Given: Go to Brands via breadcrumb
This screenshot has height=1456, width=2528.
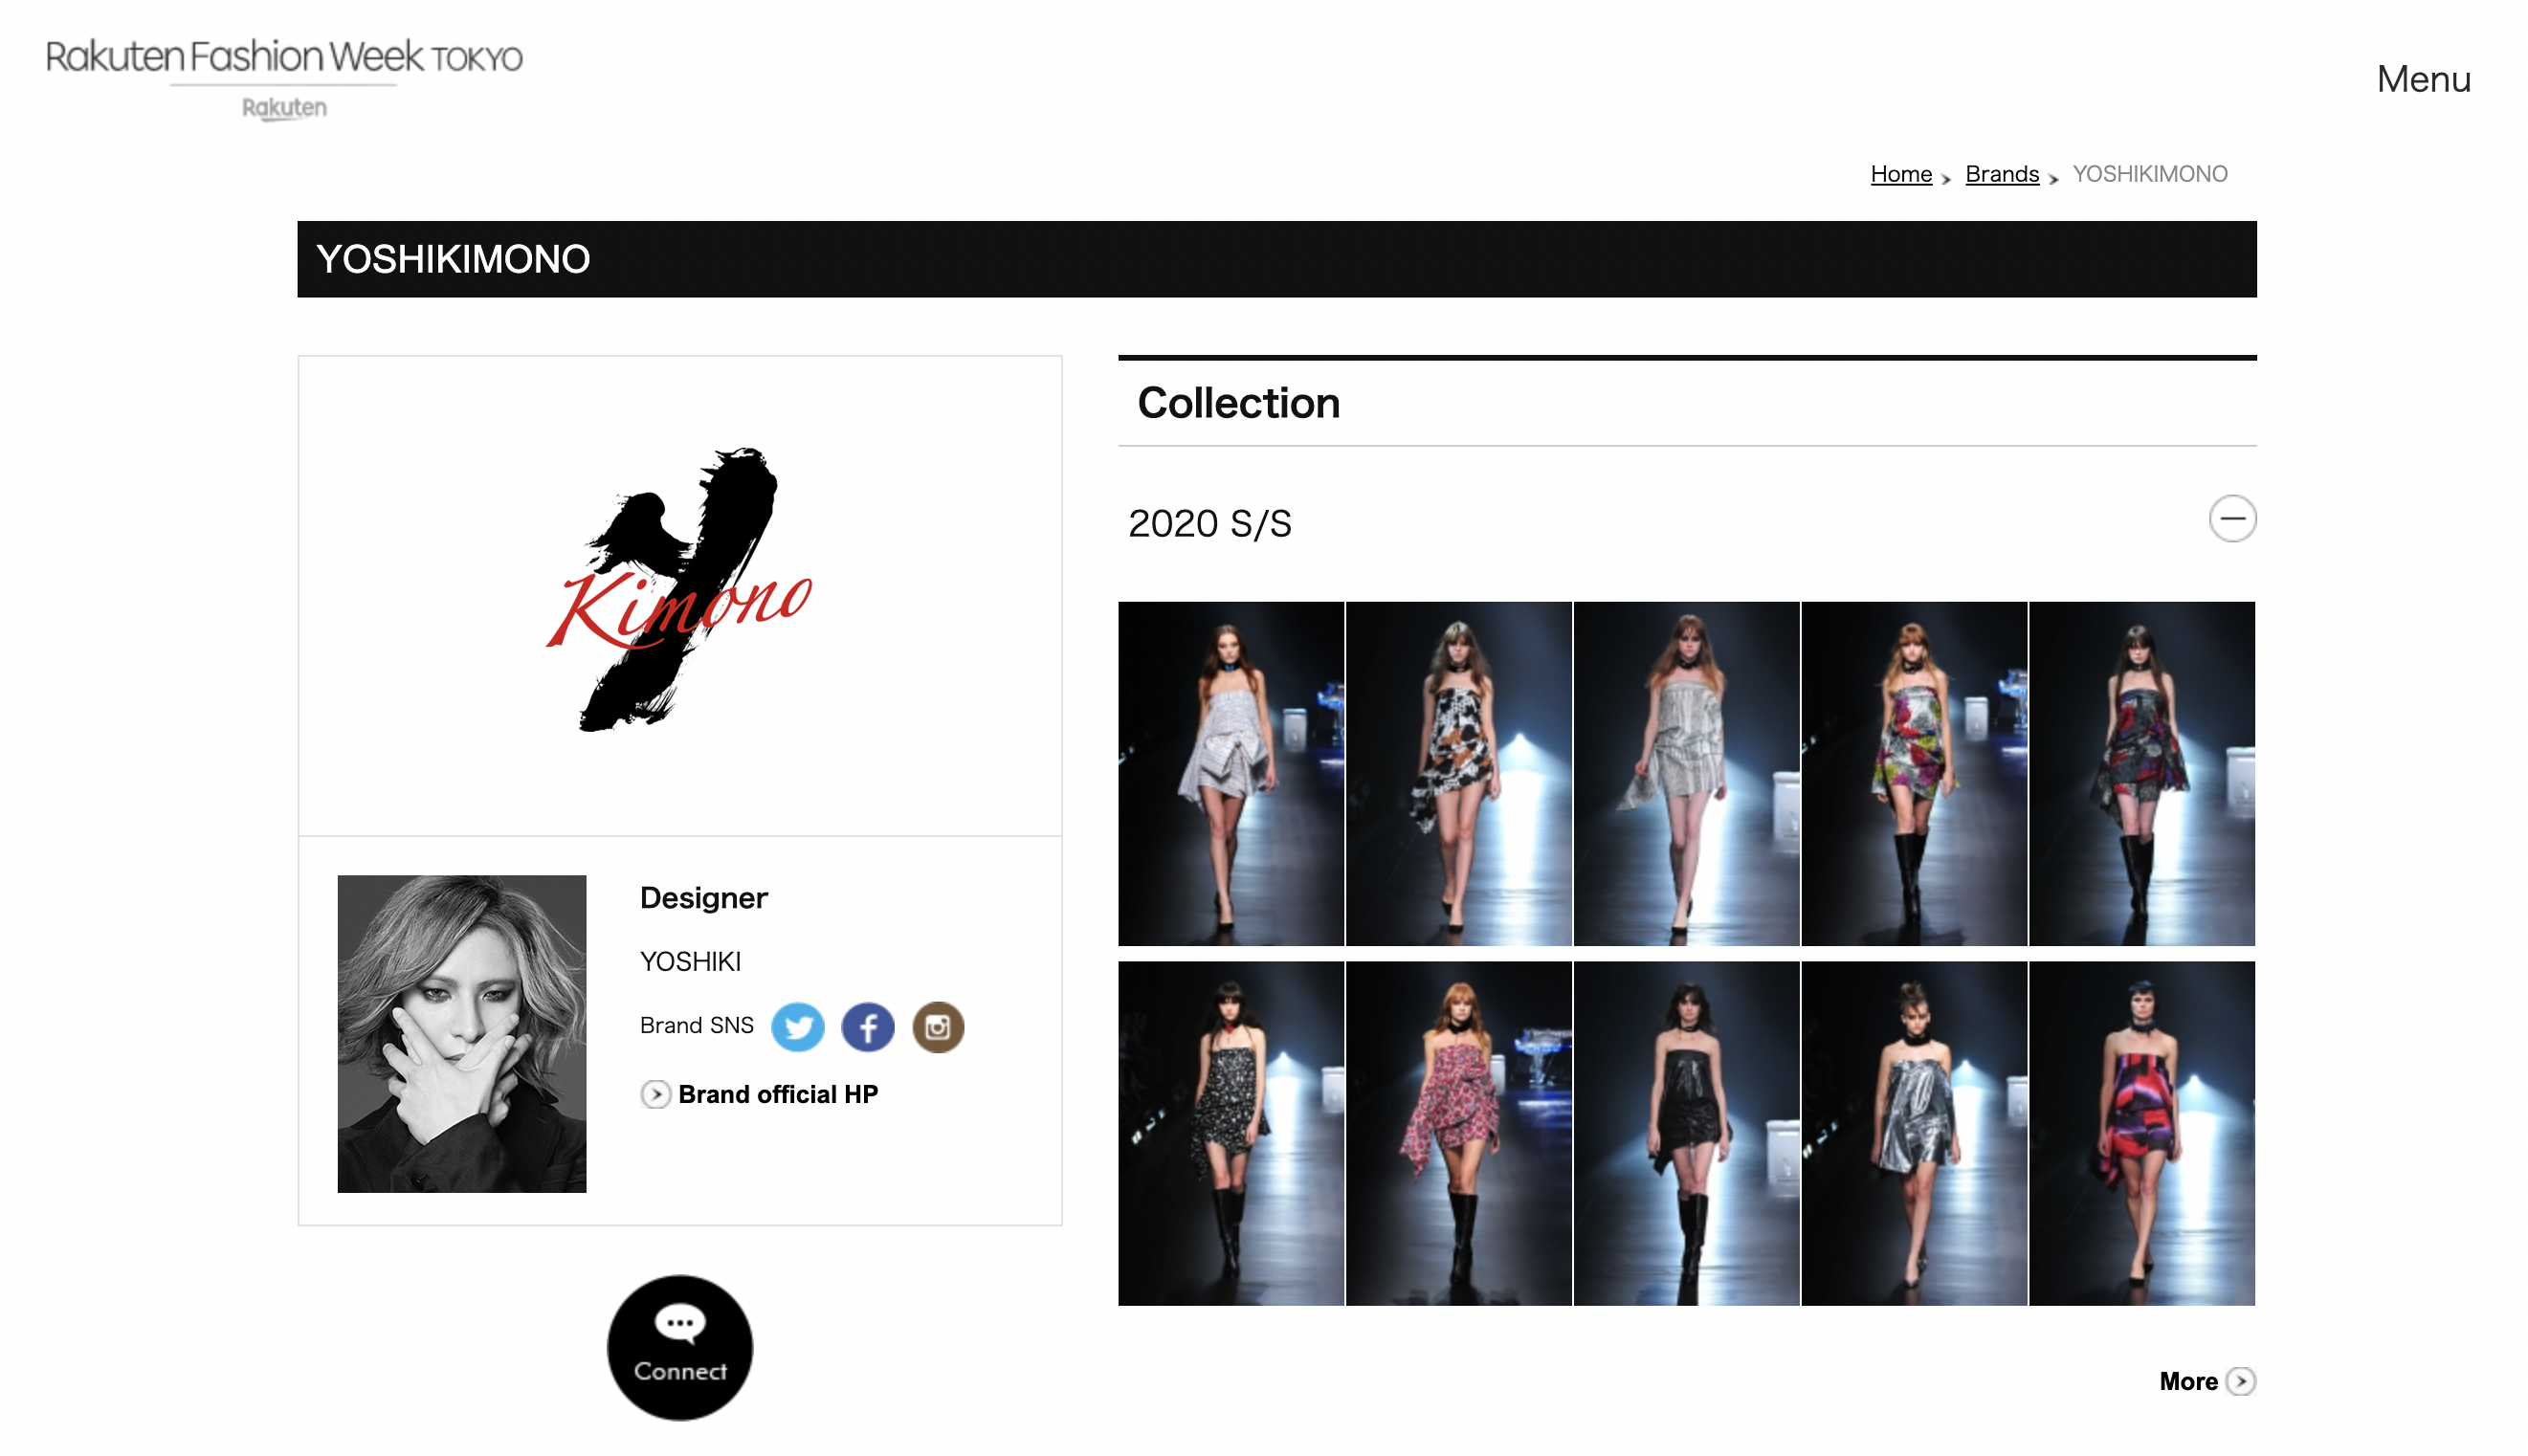Looking at the screenshot, I should coord(2001,174).
